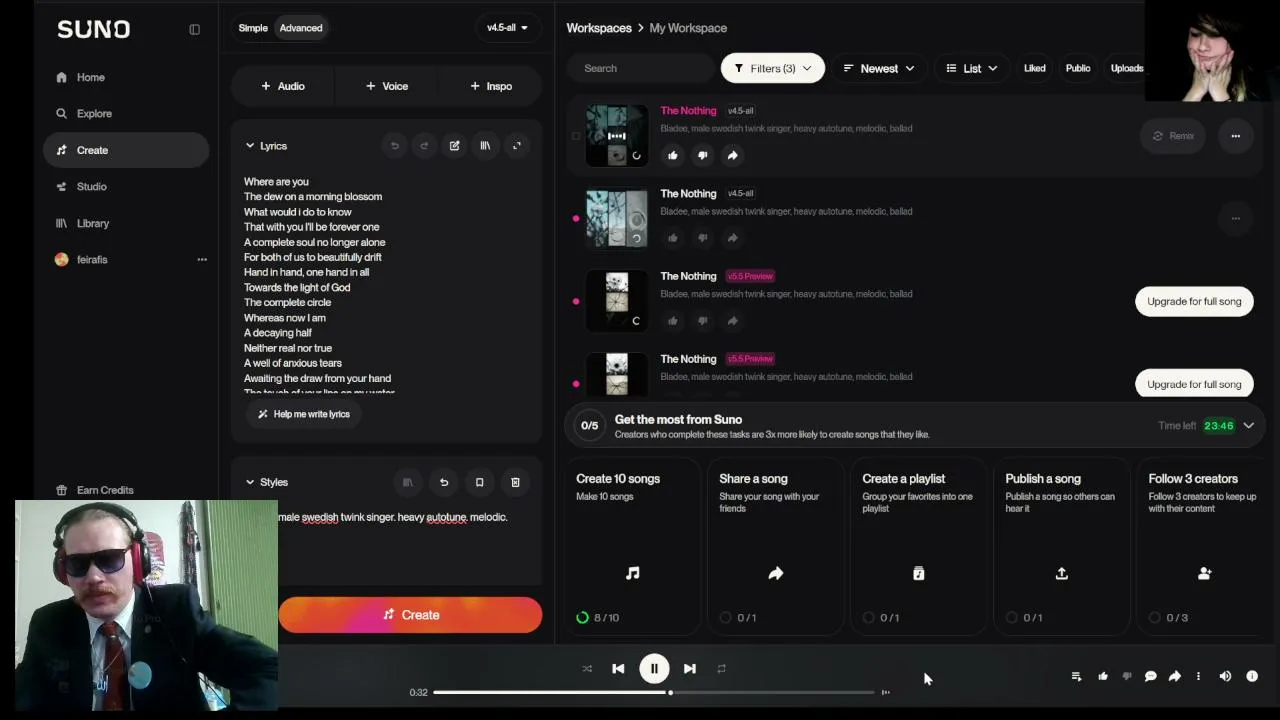This screenshot has width=1280, height=720.
Task: Add a Voice to the song
Action: tap(387, 86)
